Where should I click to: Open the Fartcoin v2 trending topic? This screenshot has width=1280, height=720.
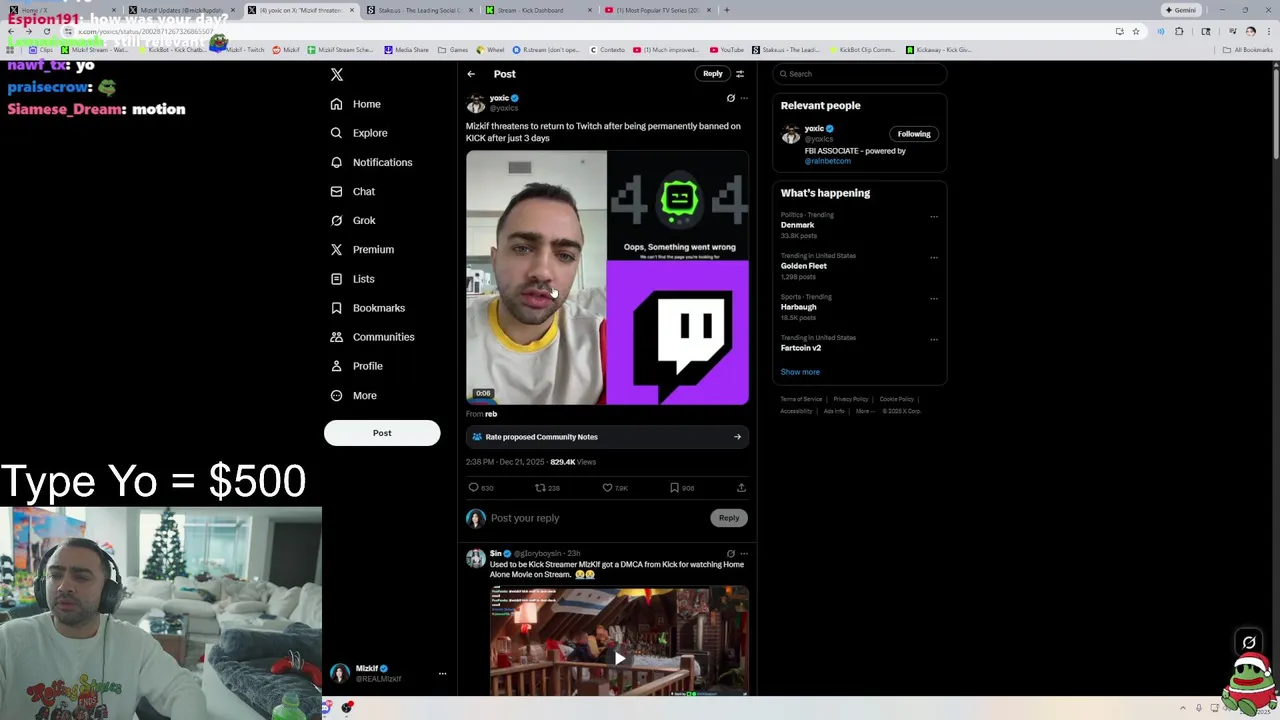[801, 348]
